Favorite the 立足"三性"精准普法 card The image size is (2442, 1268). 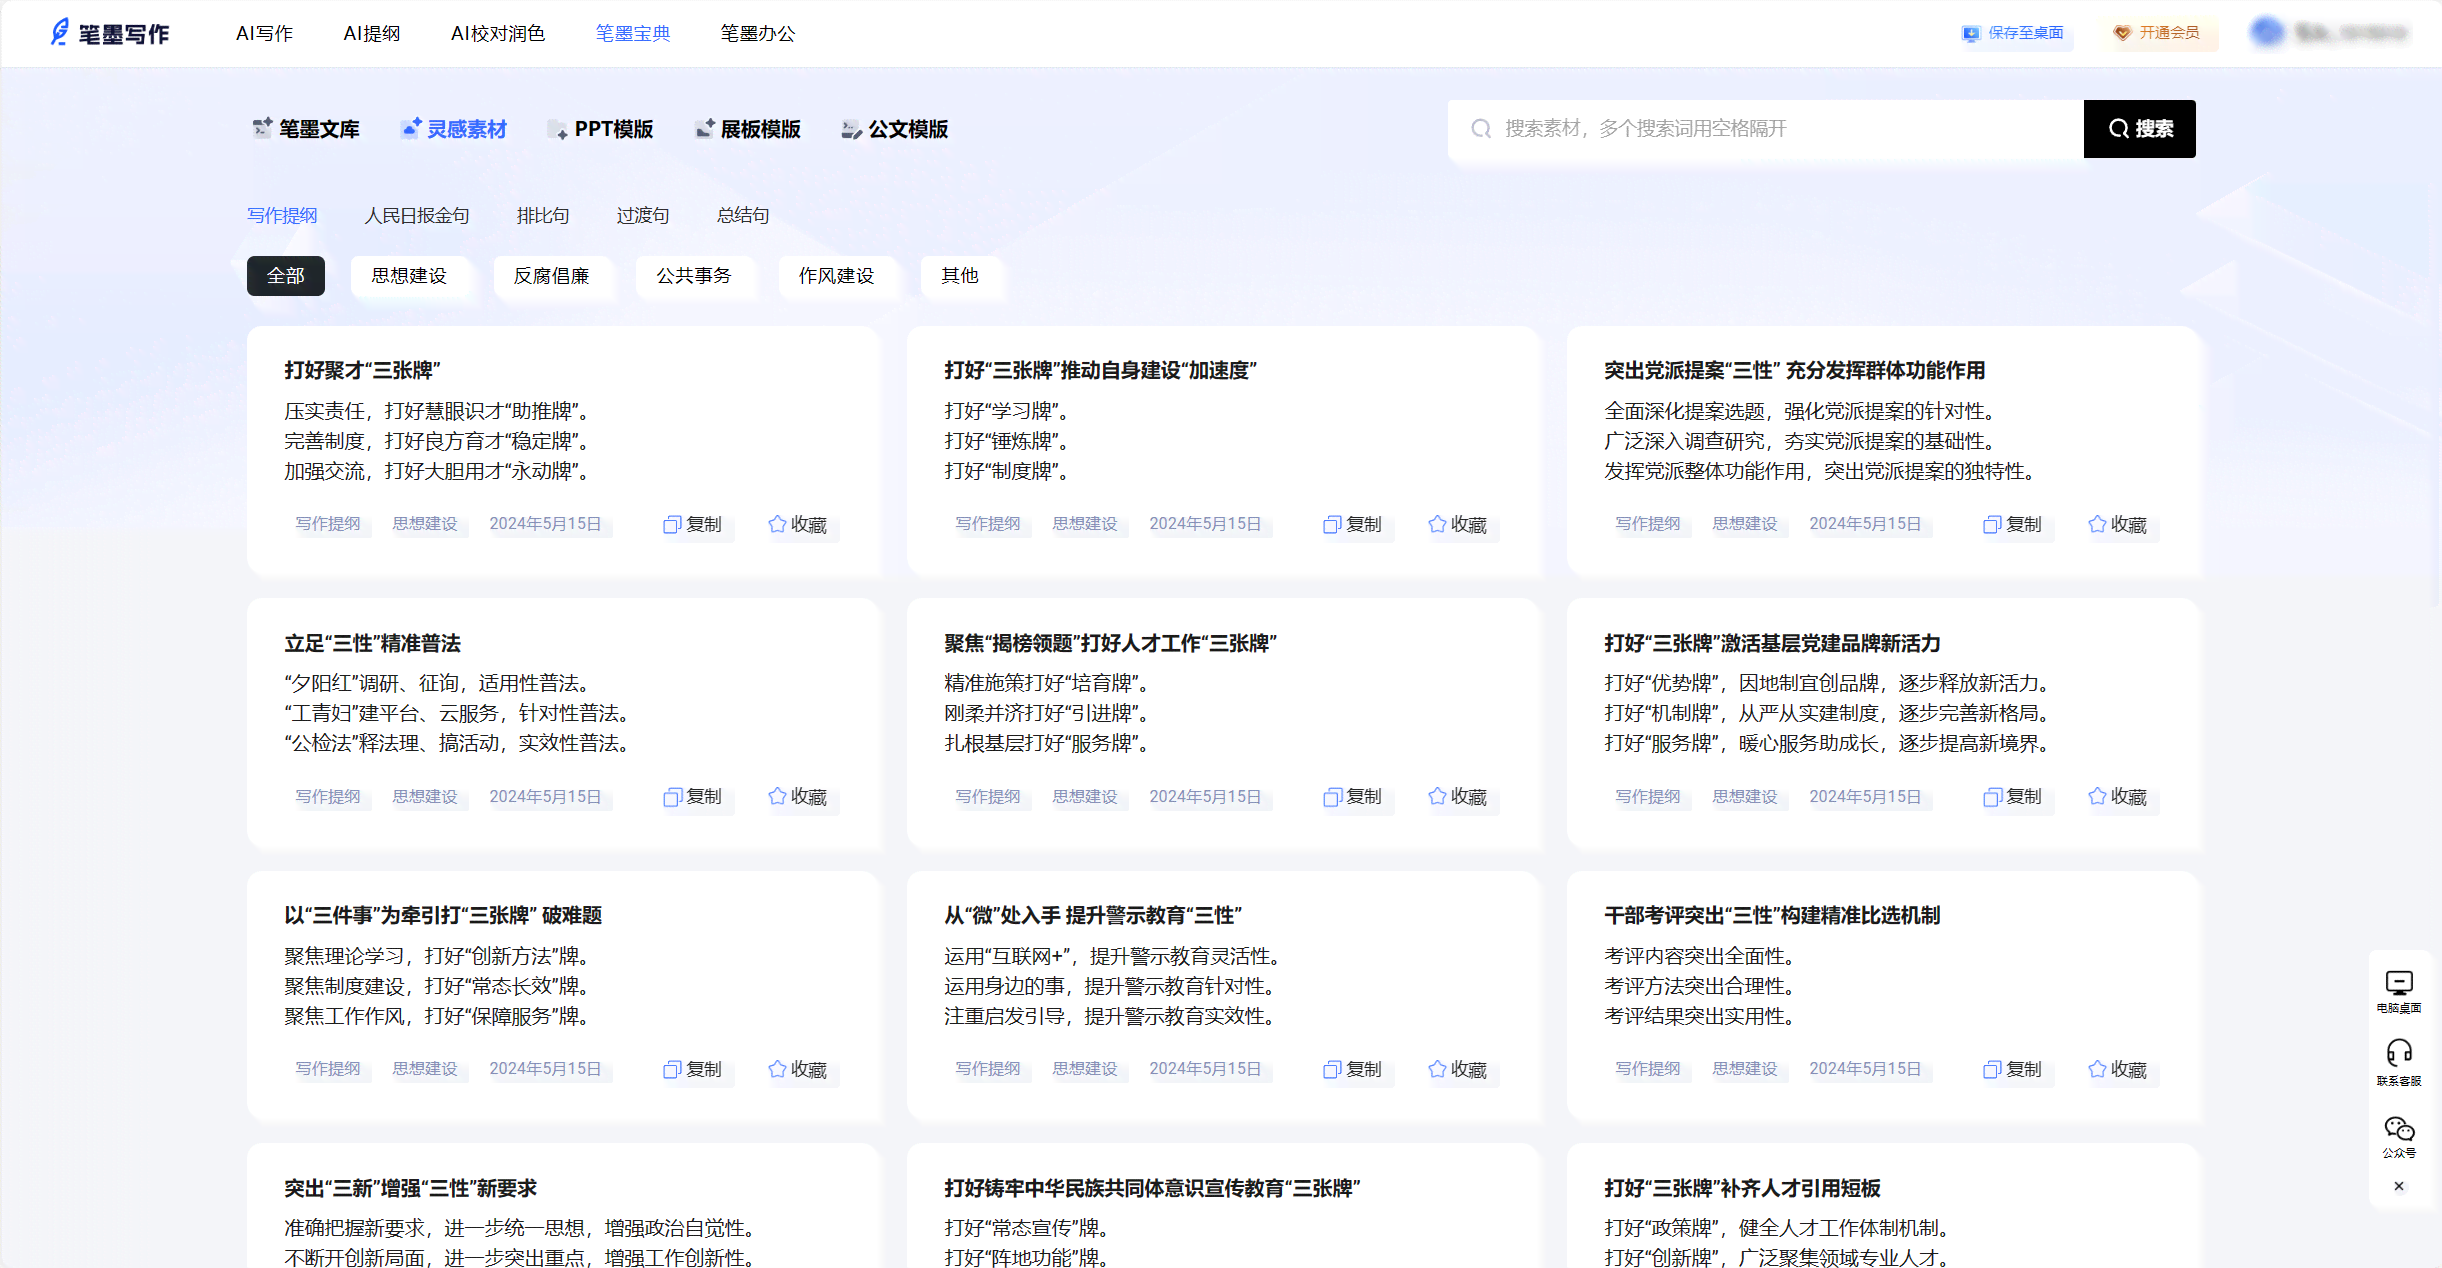(x=798, y=796)
